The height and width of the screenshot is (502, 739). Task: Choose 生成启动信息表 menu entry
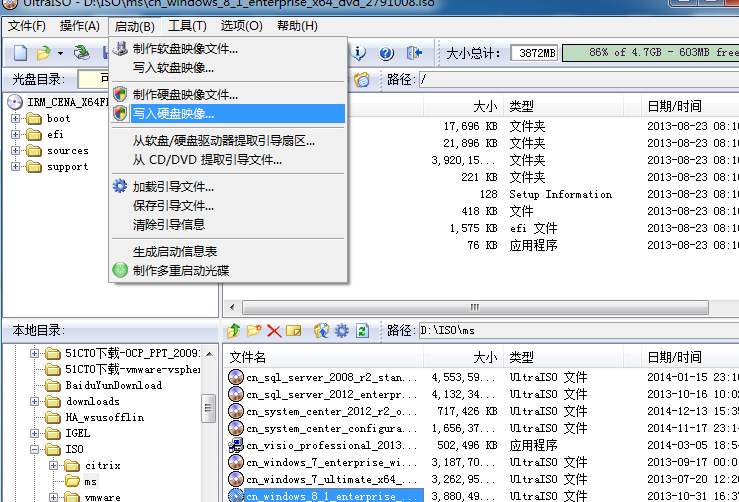tap(229, 252)
